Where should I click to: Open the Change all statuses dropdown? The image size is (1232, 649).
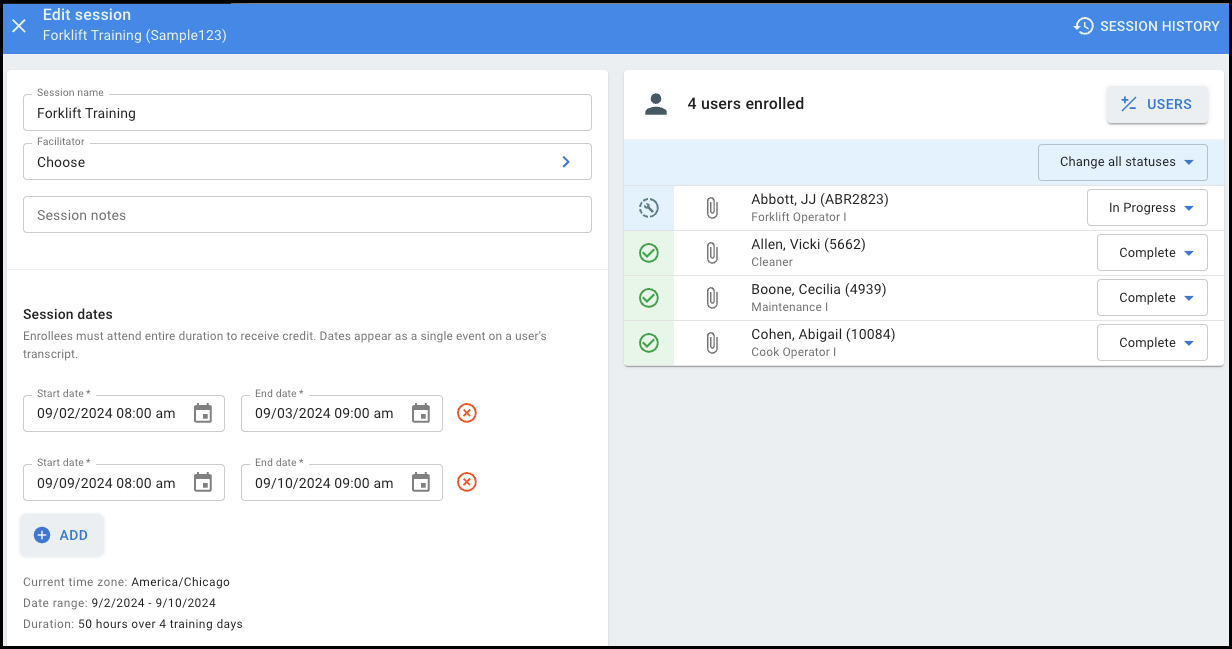click(1122, 162)
